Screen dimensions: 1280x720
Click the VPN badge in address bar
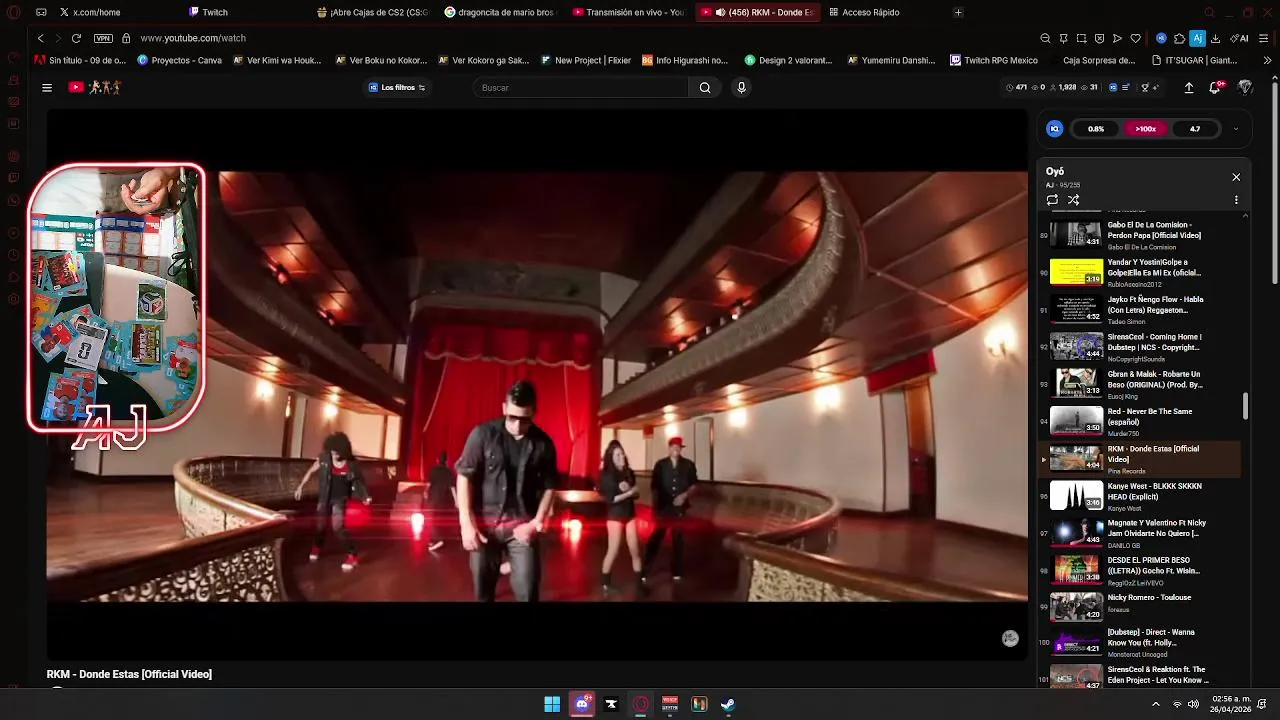click(103, 38)
